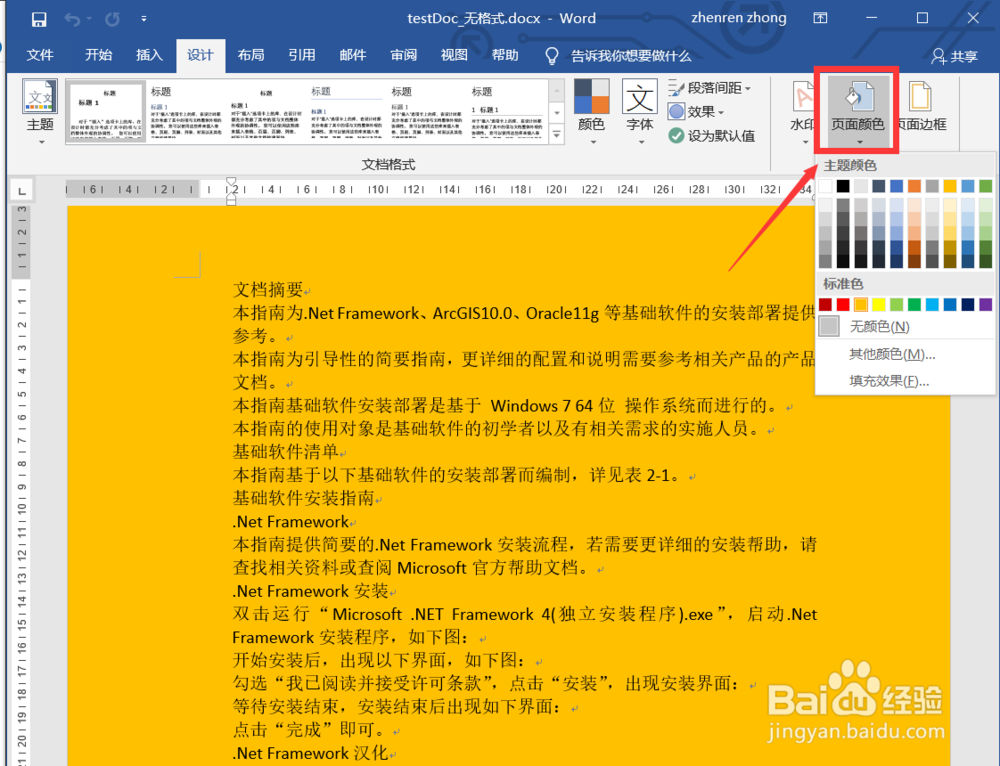Image resolution: width=1000 pixels, height=766 pixels.
Task: Open the 水印 watermark button
Action: (x=802, y=112)
